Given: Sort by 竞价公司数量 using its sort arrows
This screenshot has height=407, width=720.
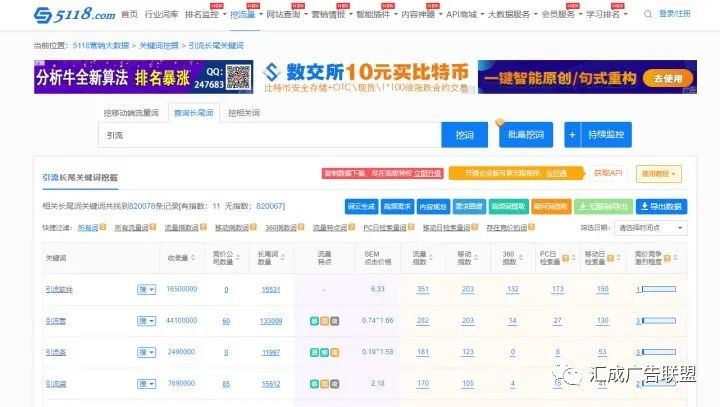Looking at the screenshot, I should pos(238,258).
